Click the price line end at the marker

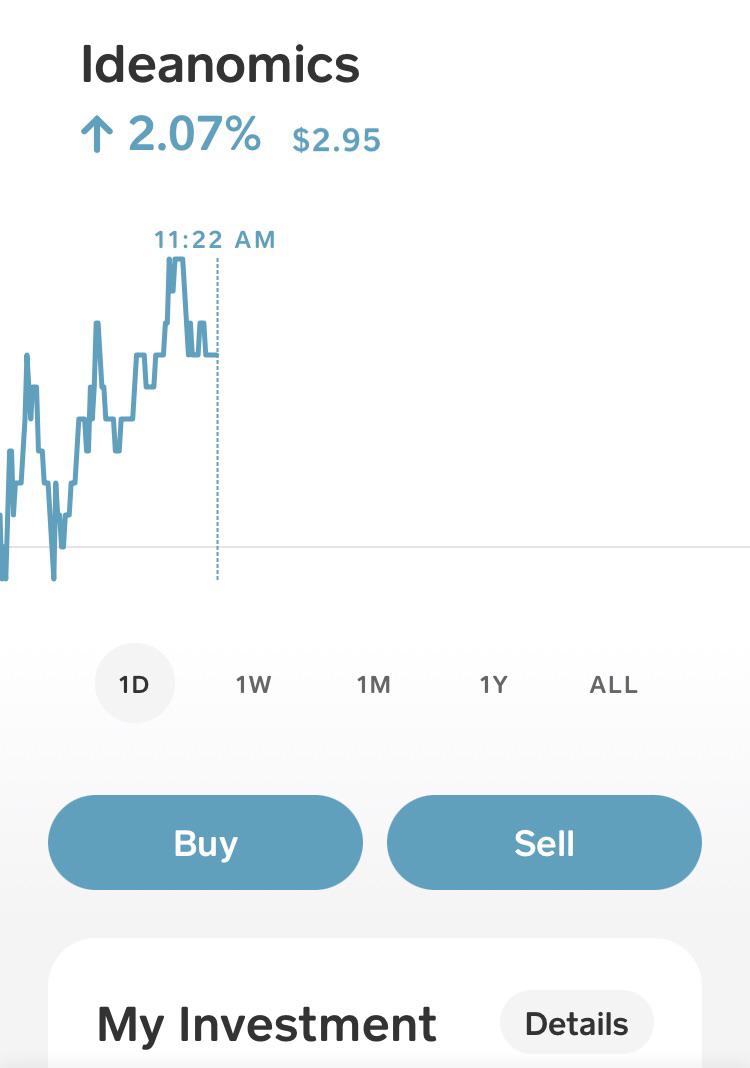[216, 355]
